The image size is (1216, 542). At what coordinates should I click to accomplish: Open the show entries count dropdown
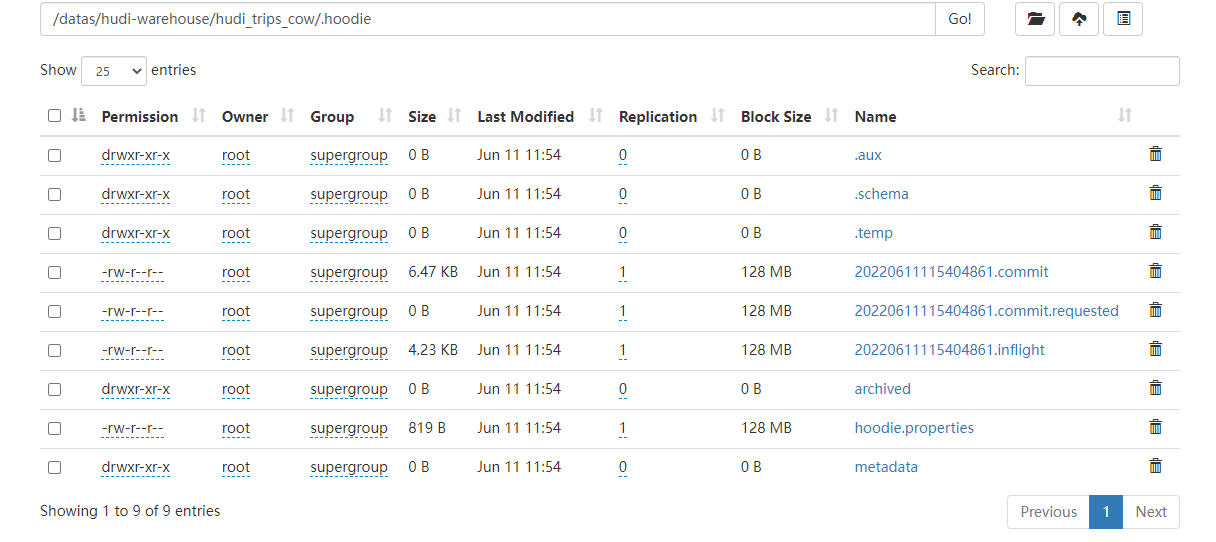pyautogui.click(x=113, y=71)
